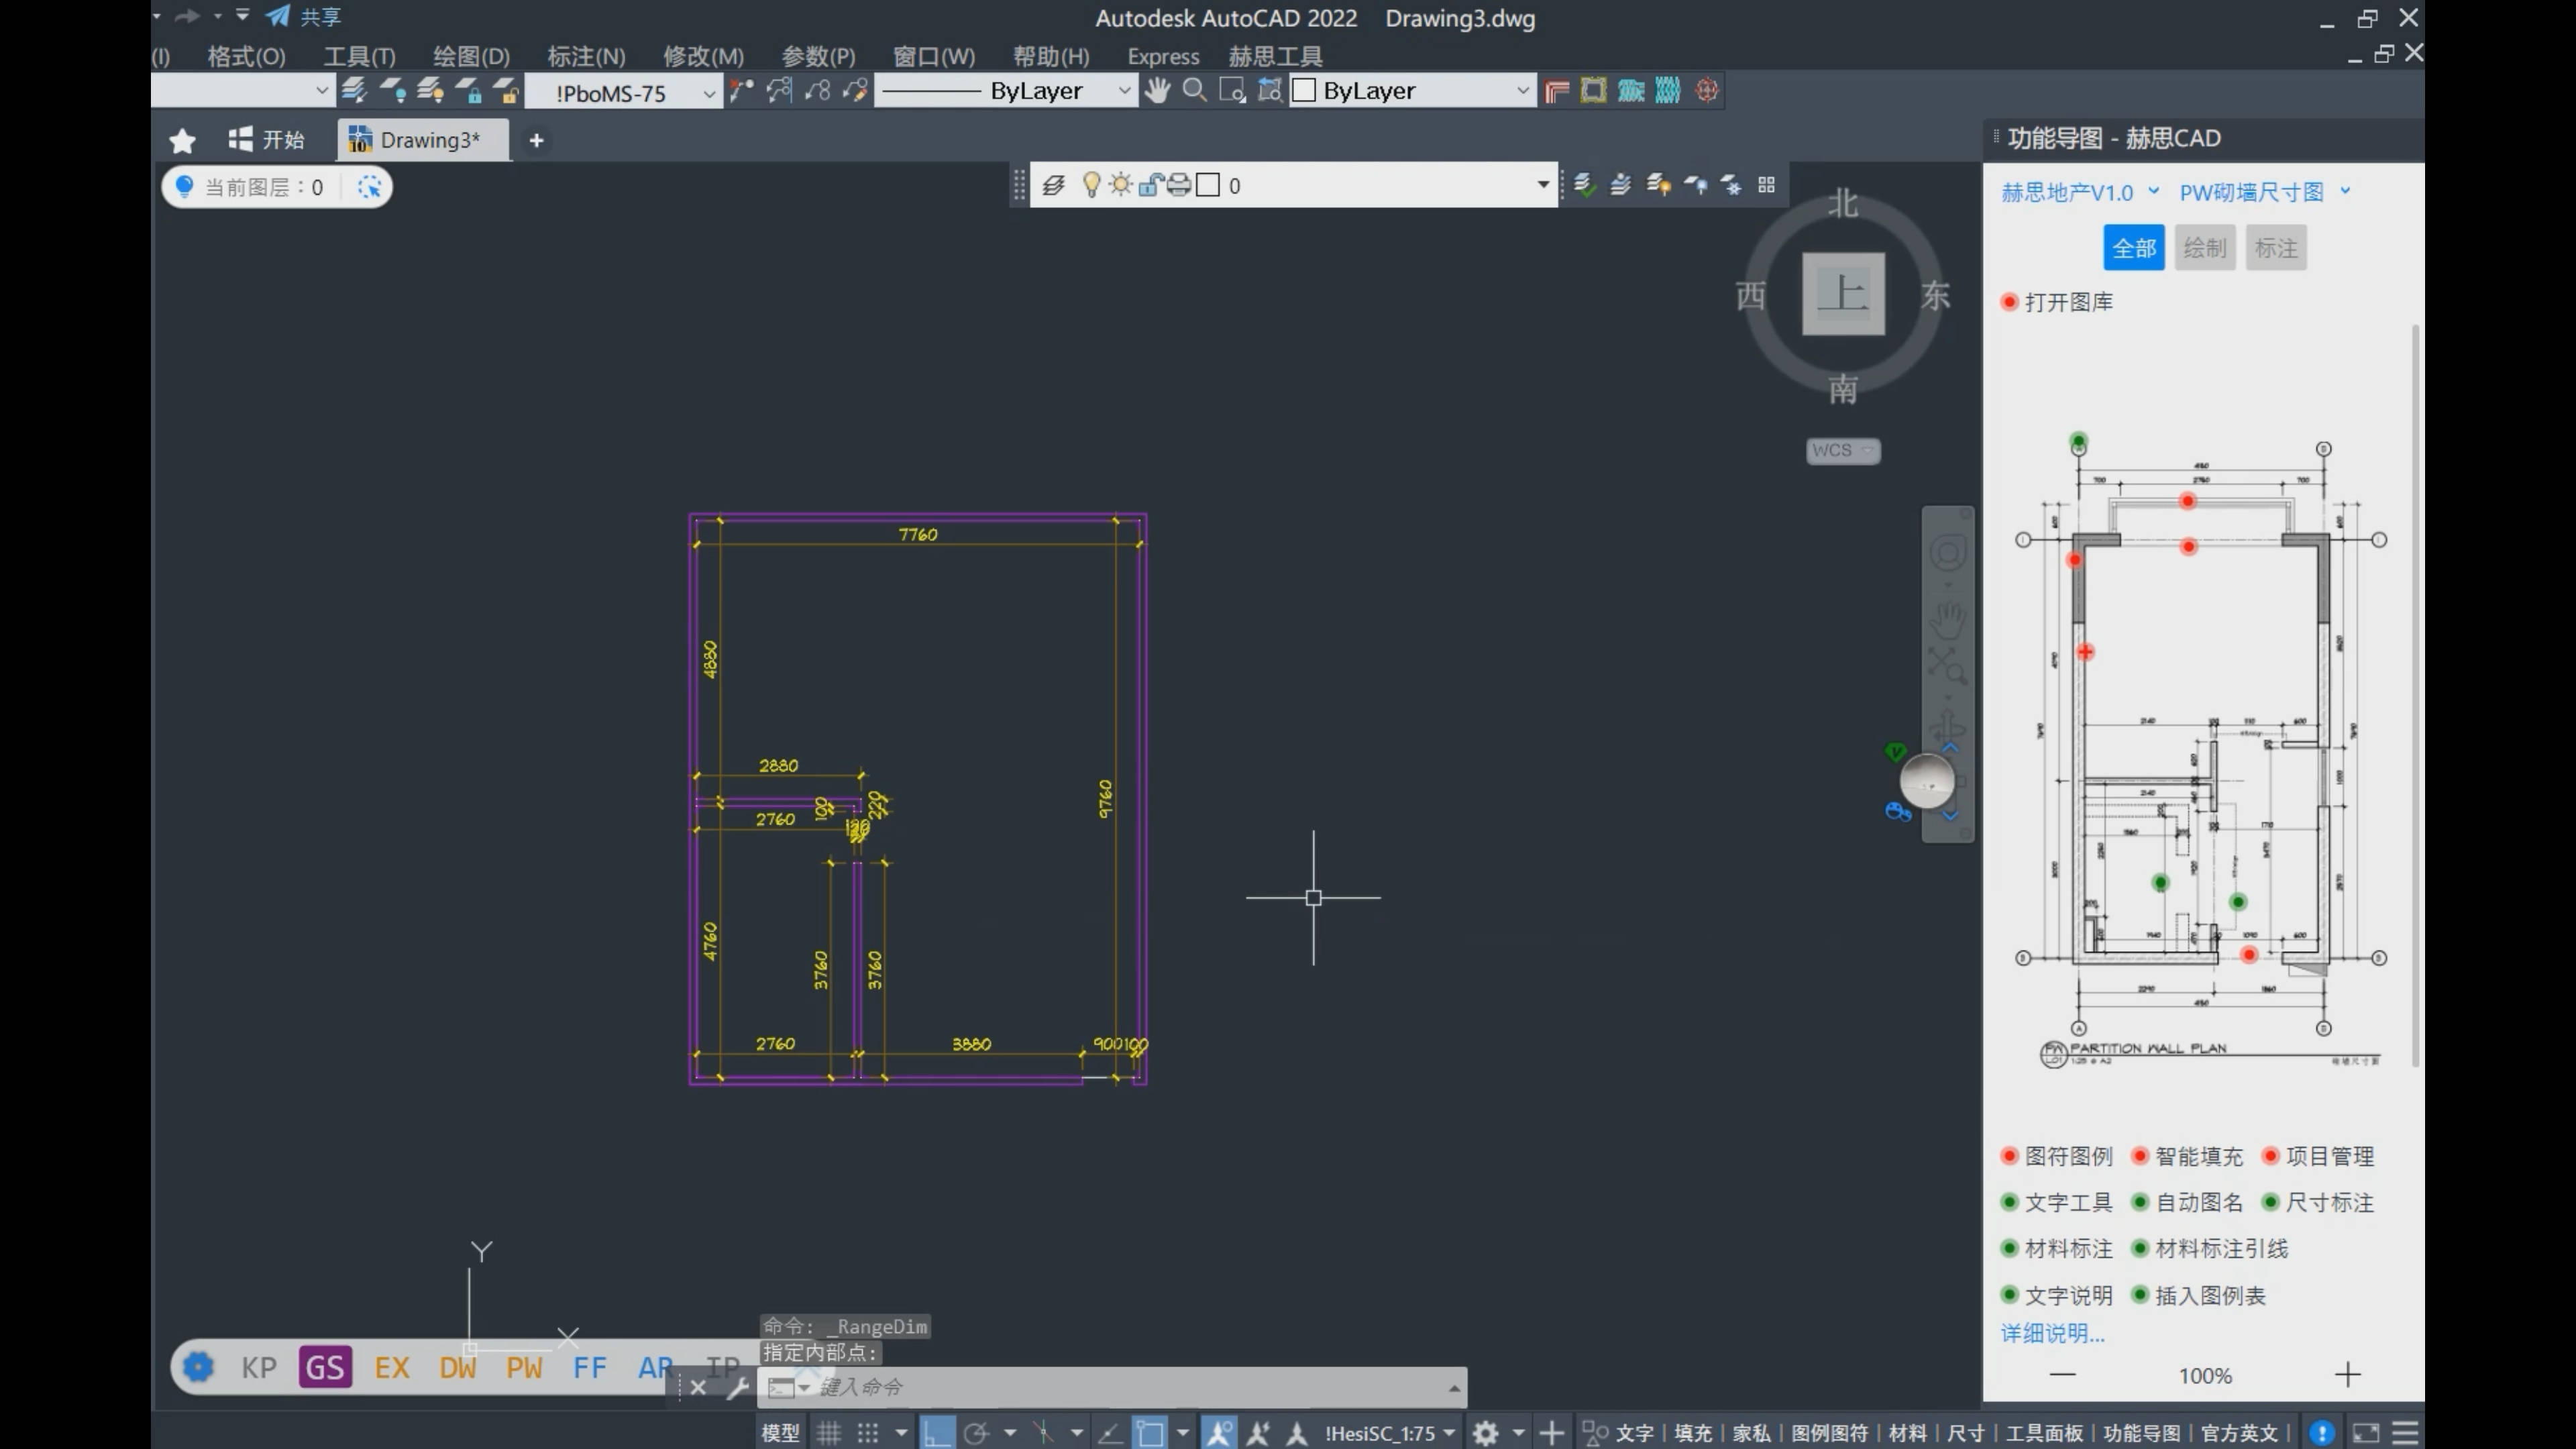Click 插入图例表 option
The height and width of the screenshot is (1449, 2576).
pos(2199,1295)
